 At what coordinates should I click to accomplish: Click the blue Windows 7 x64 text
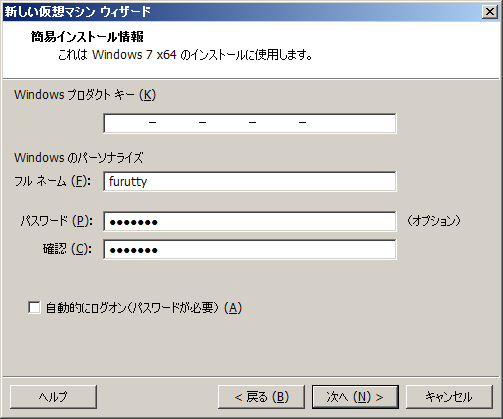point(134,55)
